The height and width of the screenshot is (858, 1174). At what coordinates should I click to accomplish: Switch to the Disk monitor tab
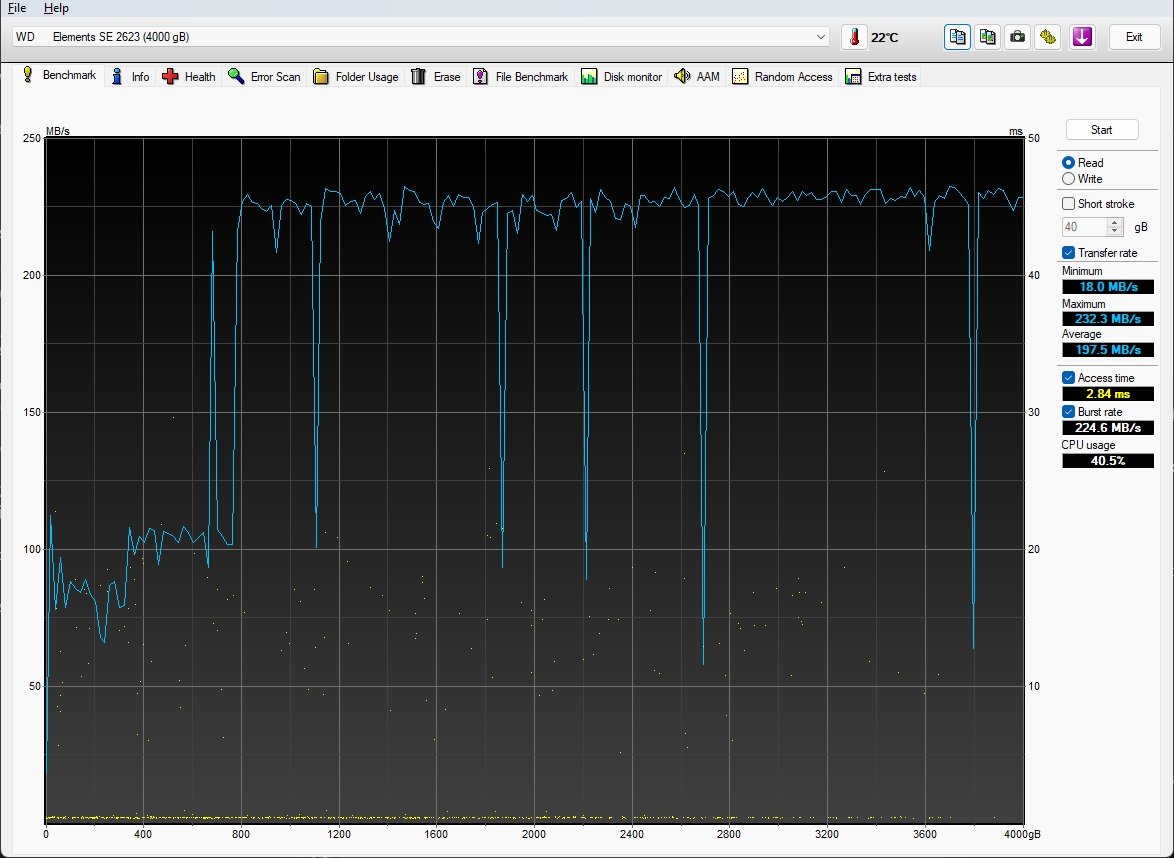[621, 76]
